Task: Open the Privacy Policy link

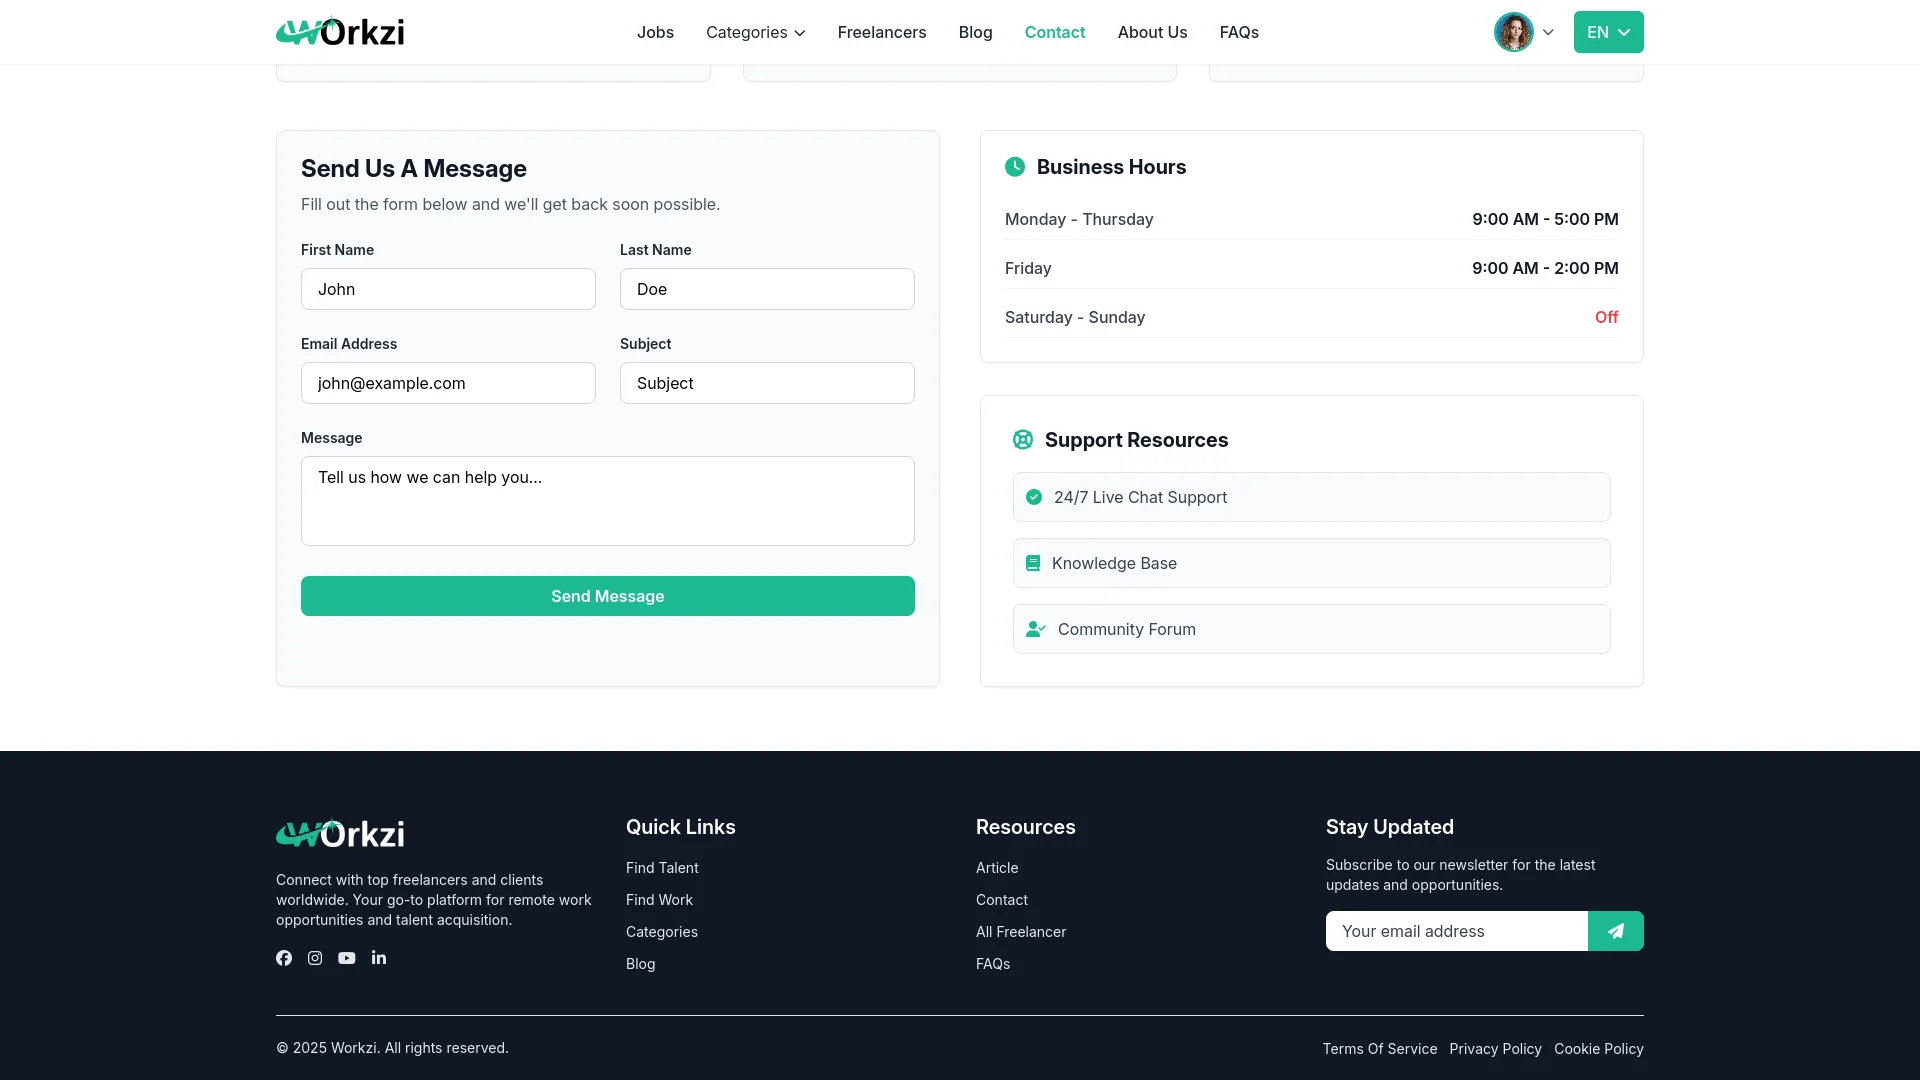Action: point(1494,1048)
